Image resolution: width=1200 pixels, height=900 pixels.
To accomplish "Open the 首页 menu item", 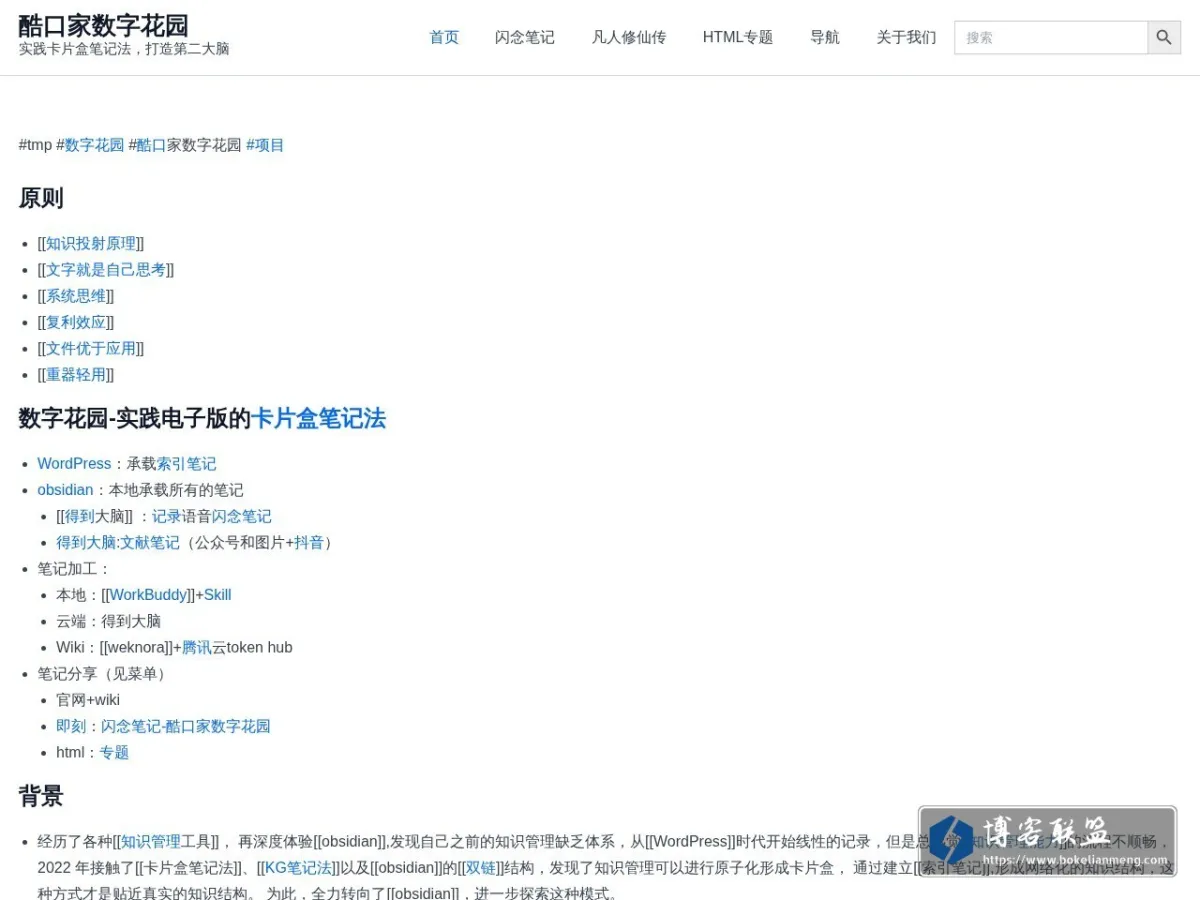I will click(444, 37).
